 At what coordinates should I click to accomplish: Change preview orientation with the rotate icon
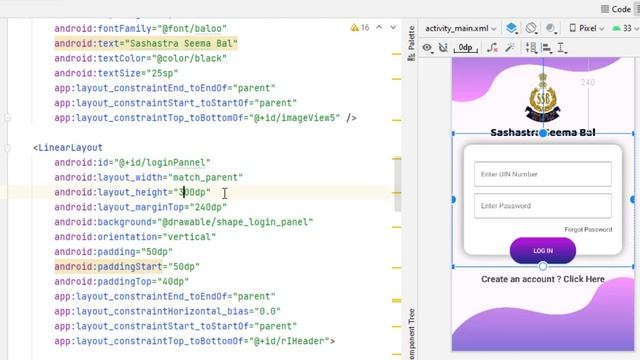[531, 28]
